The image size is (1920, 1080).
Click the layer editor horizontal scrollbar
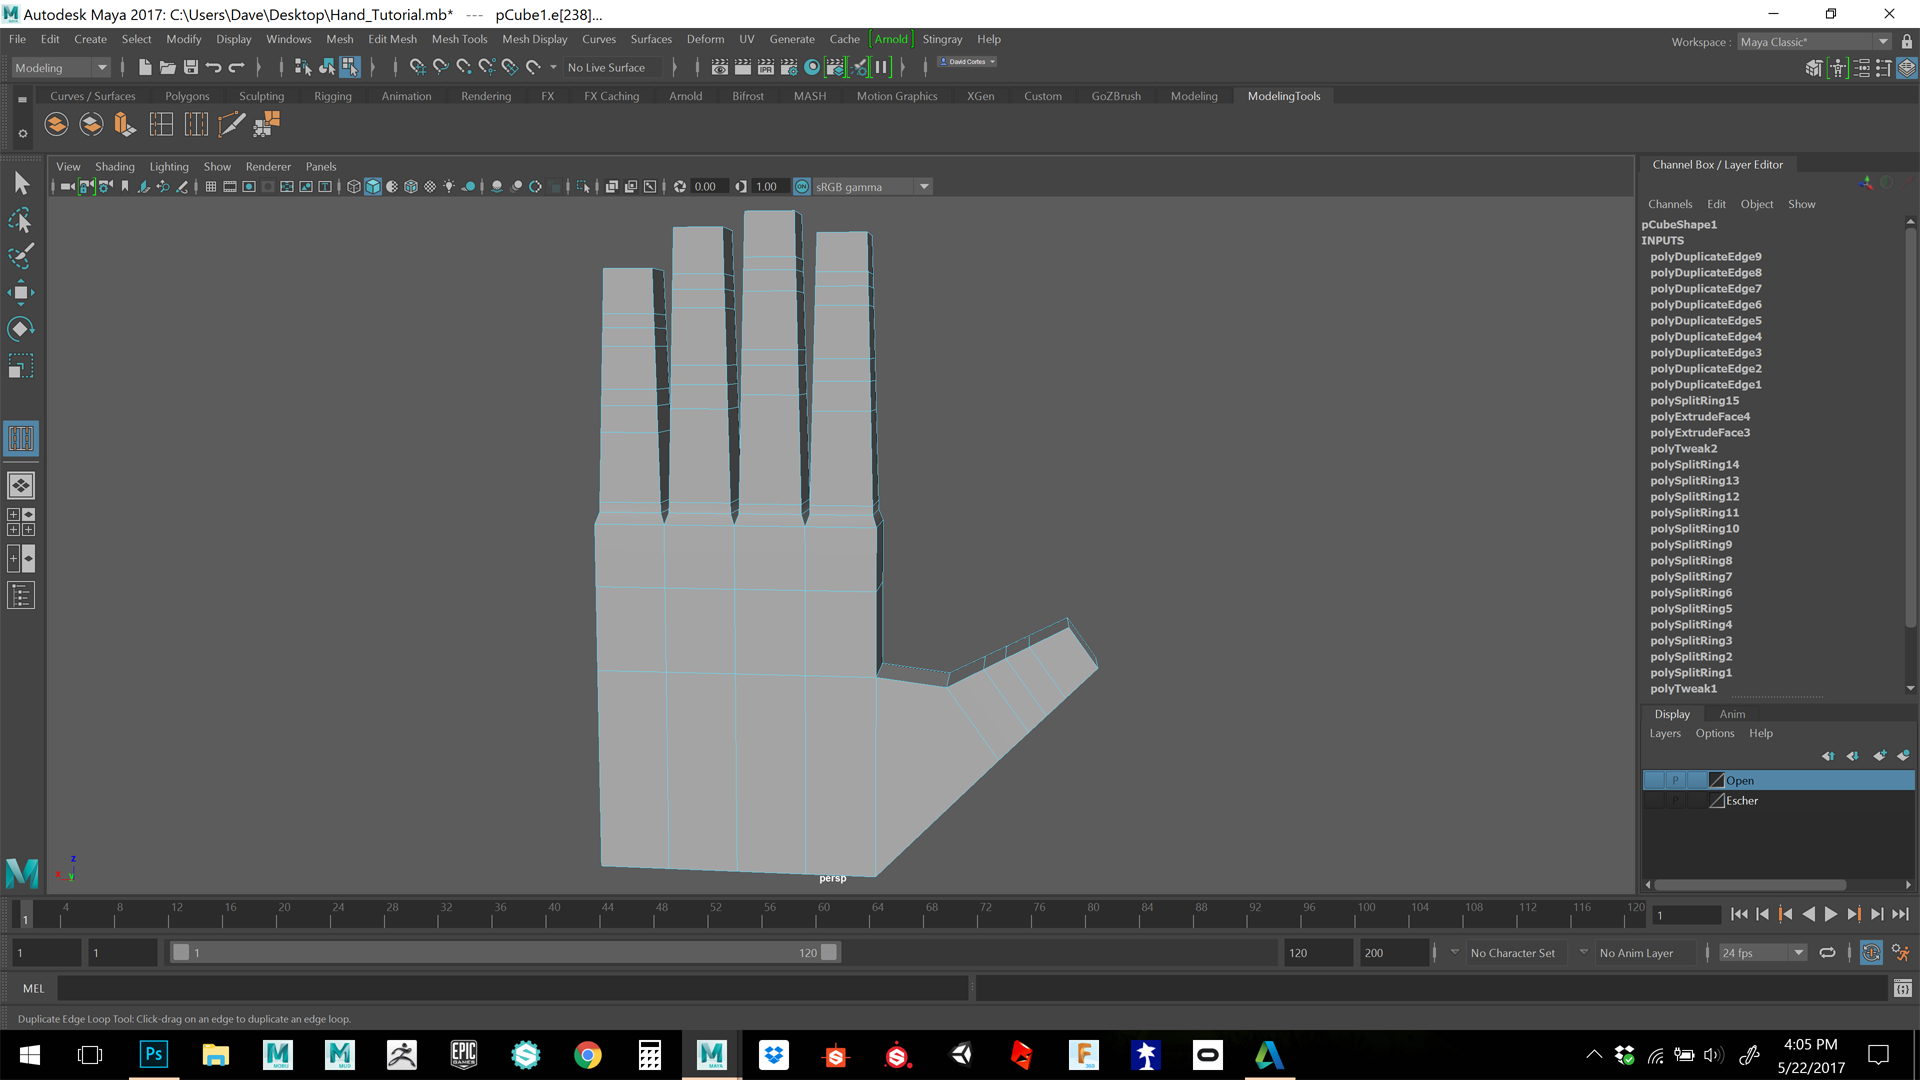tap(1750, 885)
